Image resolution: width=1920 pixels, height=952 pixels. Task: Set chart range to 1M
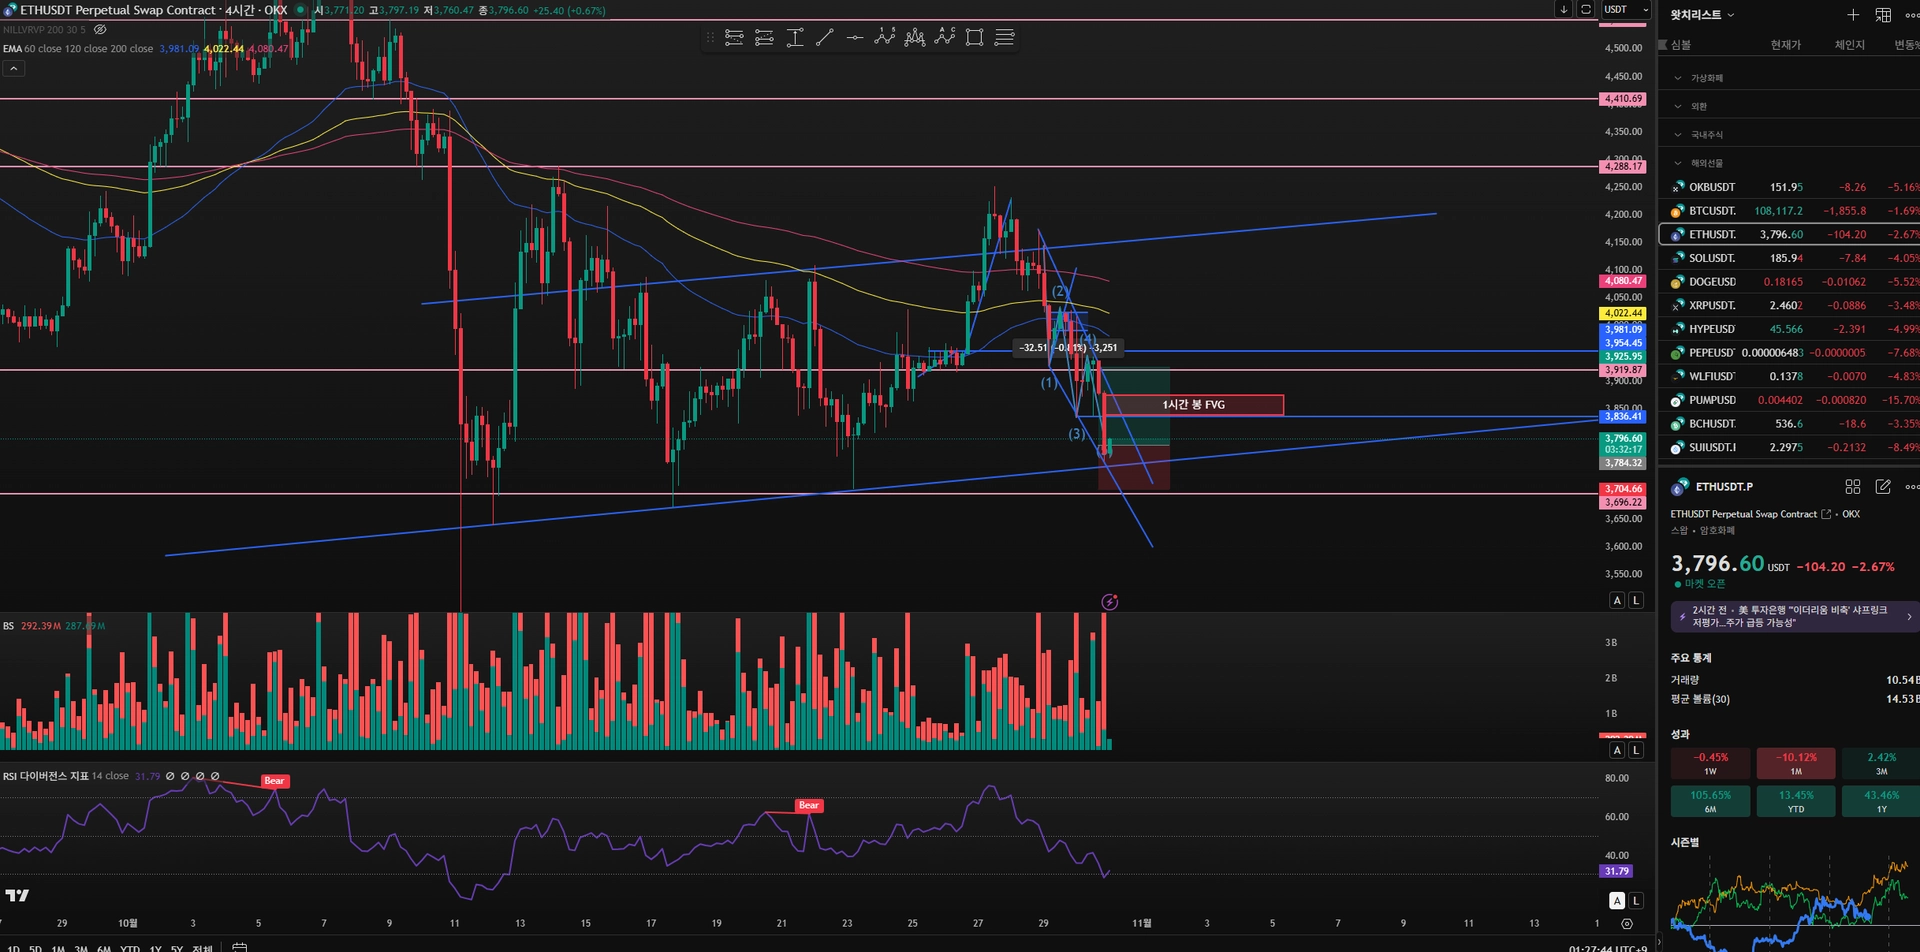58,947
